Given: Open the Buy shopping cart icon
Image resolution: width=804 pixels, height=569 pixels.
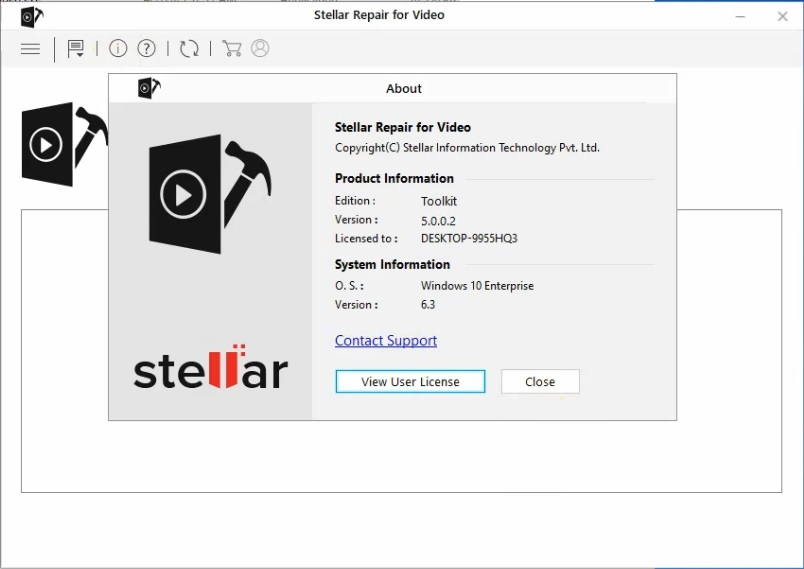Looking at the screenshot, I should tap(232, 49).
